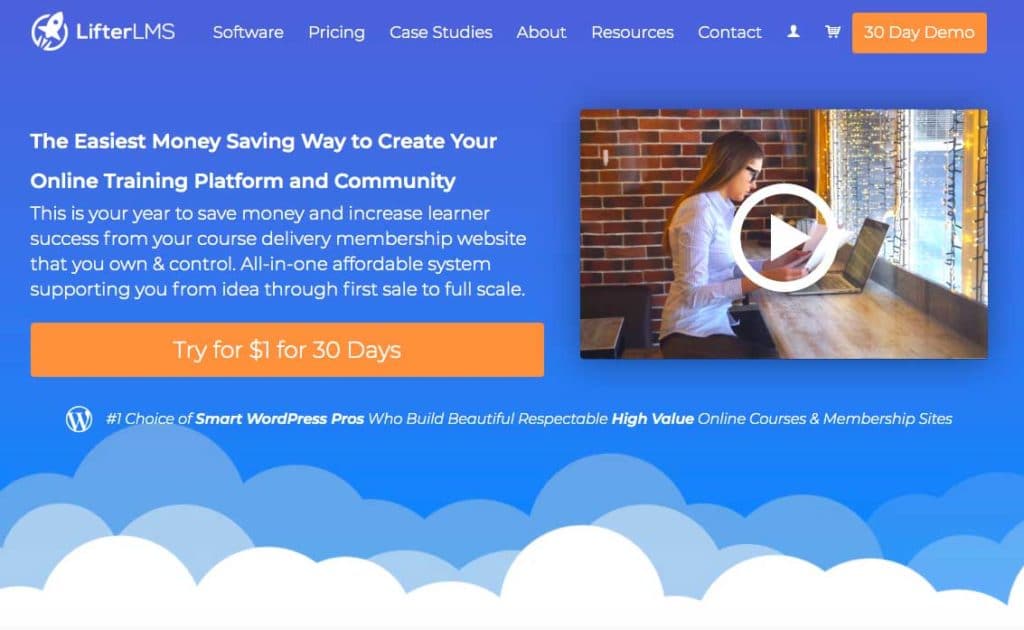Image resolution: width=1024 pixels, height=630 pixels.
Task: Open the user account icon
Action: pos(793,31)
